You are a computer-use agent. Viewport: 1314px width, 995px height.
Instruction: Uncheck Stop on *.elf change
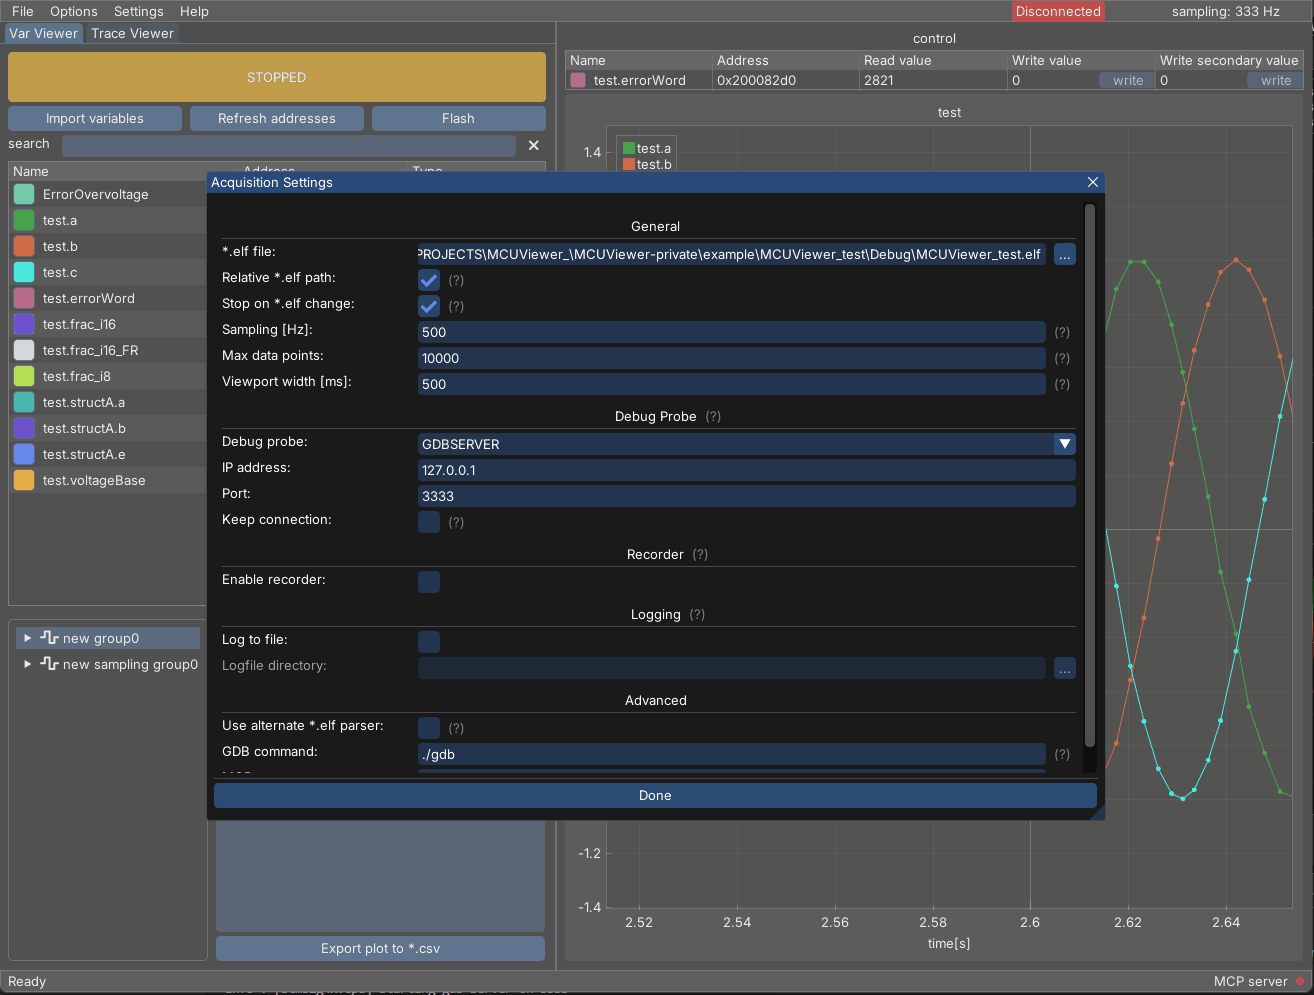(429, 306)
